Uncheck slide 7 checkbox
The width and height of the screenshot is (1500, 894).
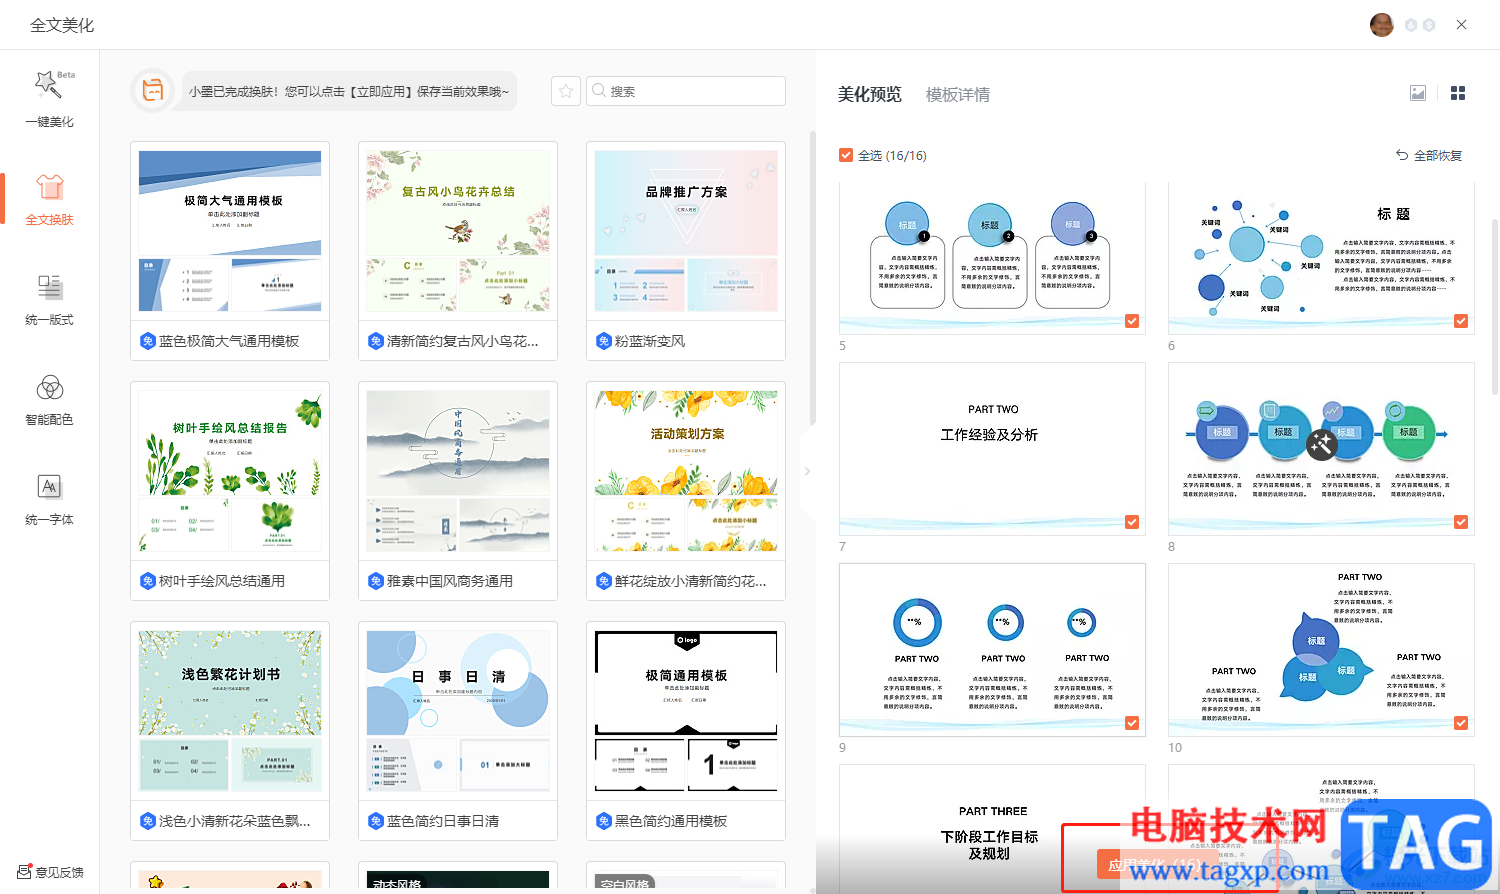(1132, 522)
